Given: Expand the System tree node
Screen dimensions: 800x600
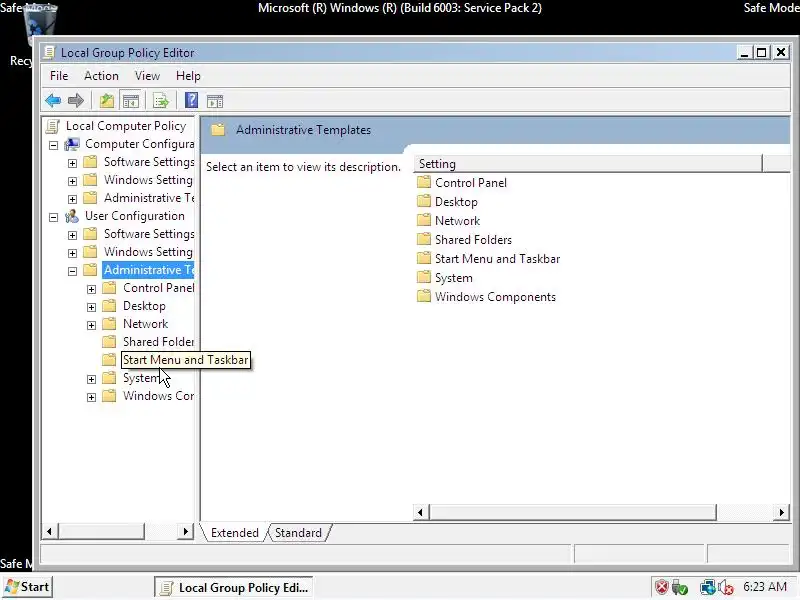Looking at the screenshot, I should [x=91, y=379].
